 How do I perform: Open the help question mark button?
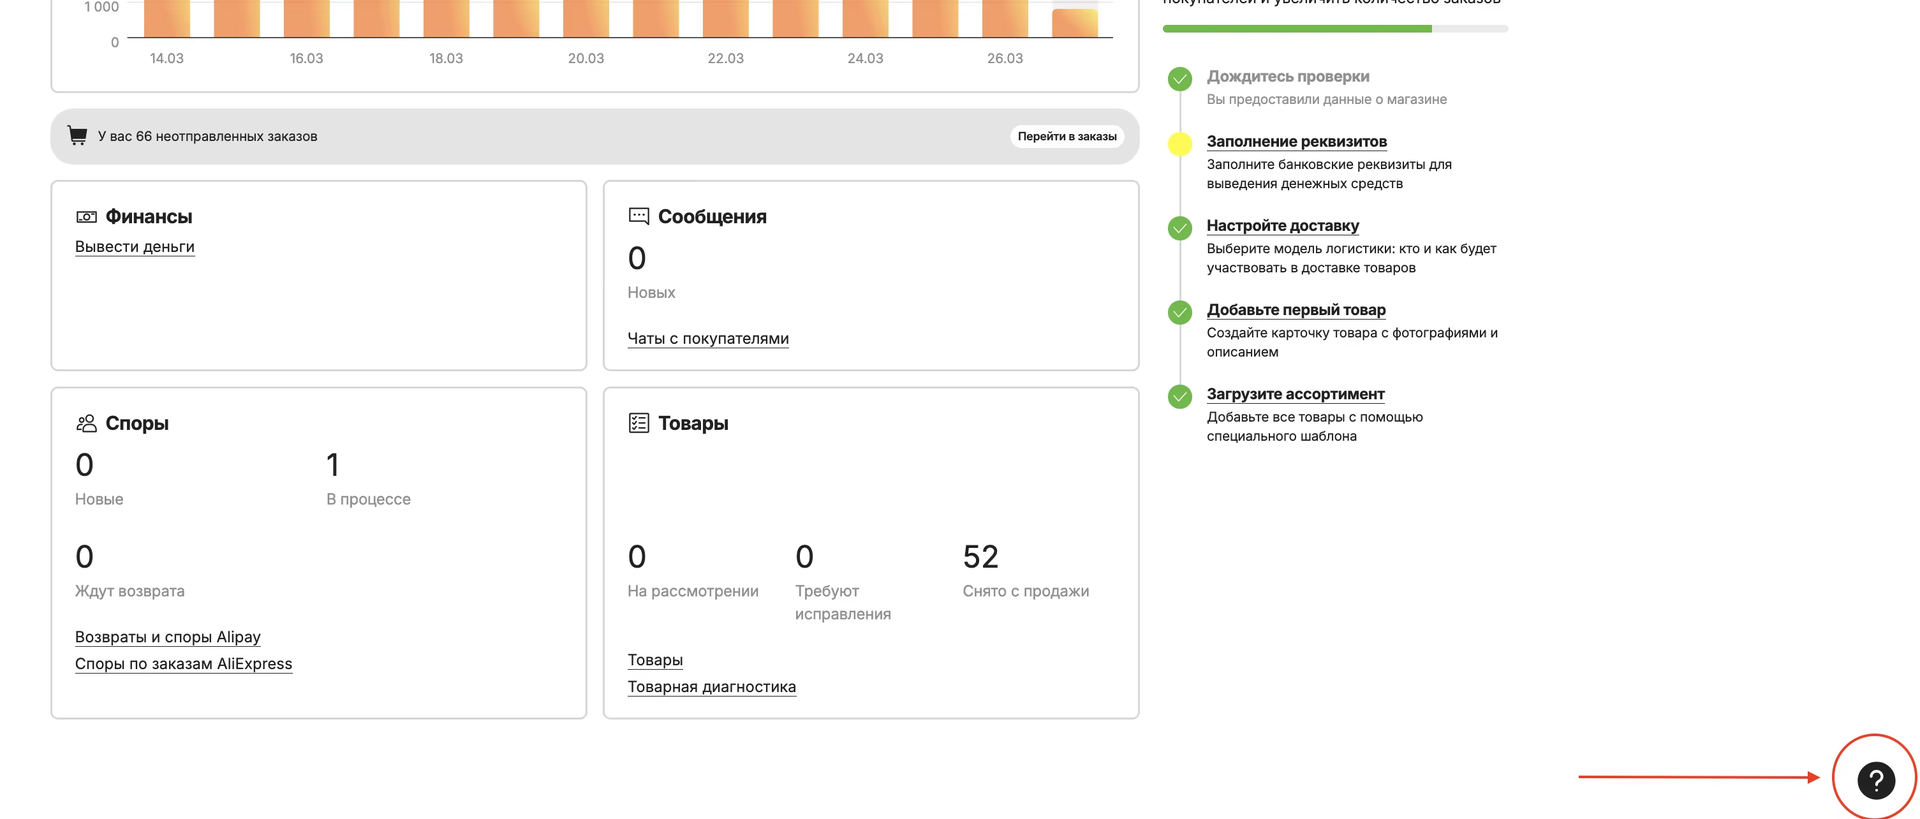(1875, 780)
